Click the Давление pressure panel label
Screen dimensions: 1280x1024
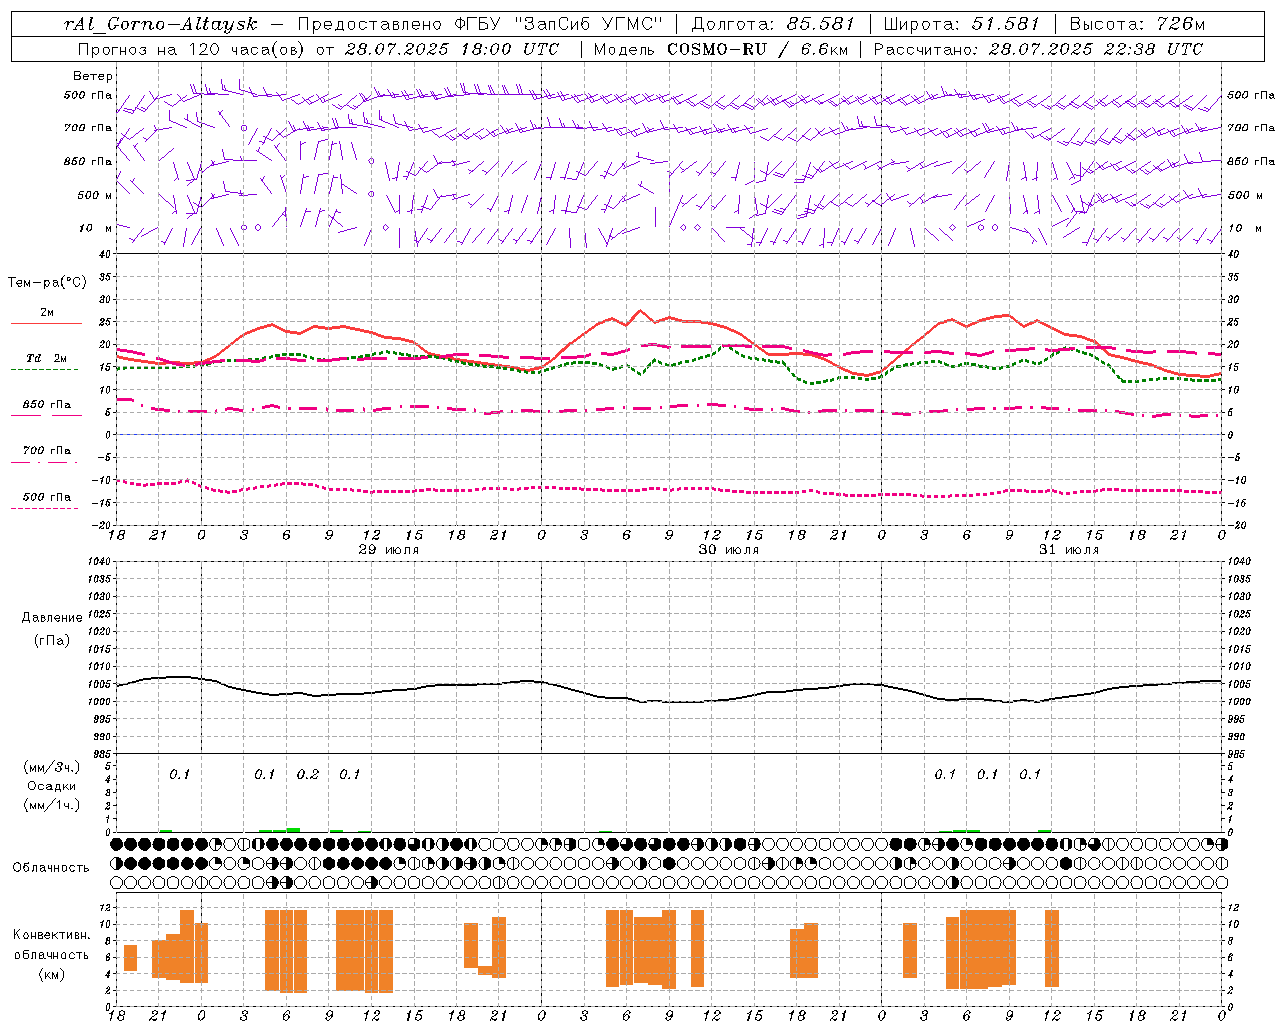(52, 618)
